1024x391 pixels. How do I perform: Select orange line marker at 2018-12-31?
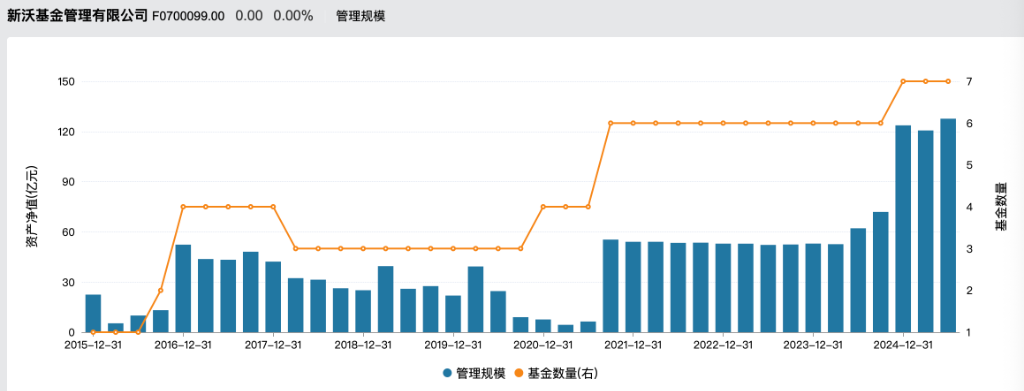[363, 249]
